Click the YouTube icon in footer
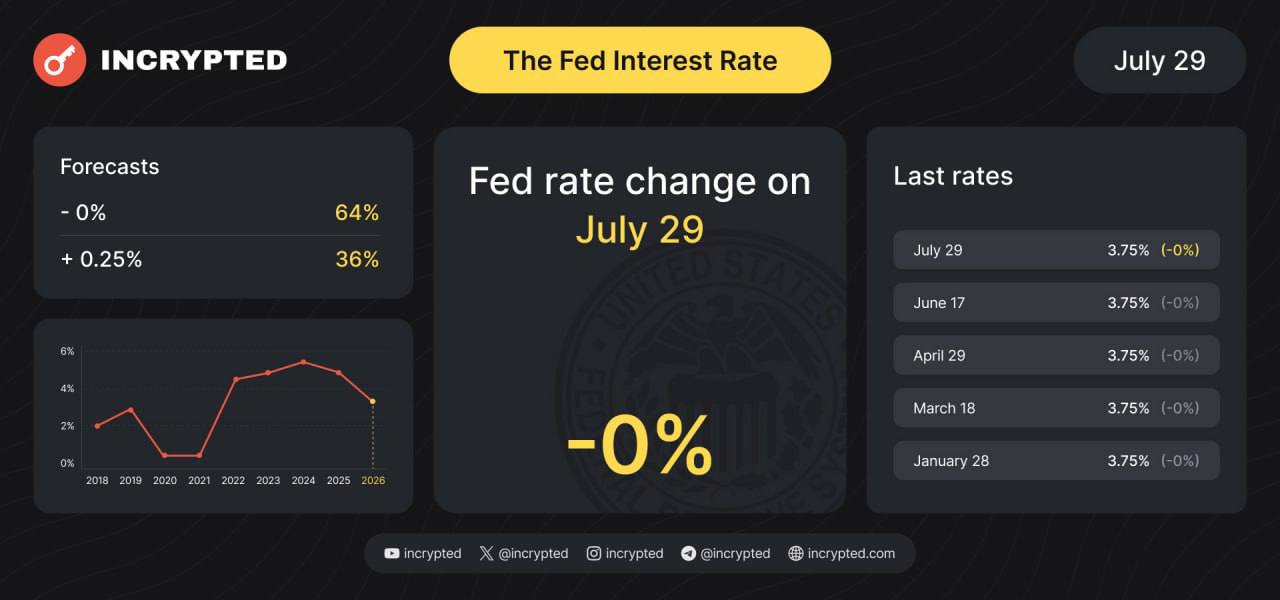Viewport: 1280px width, 600px height. click(391, 553)
